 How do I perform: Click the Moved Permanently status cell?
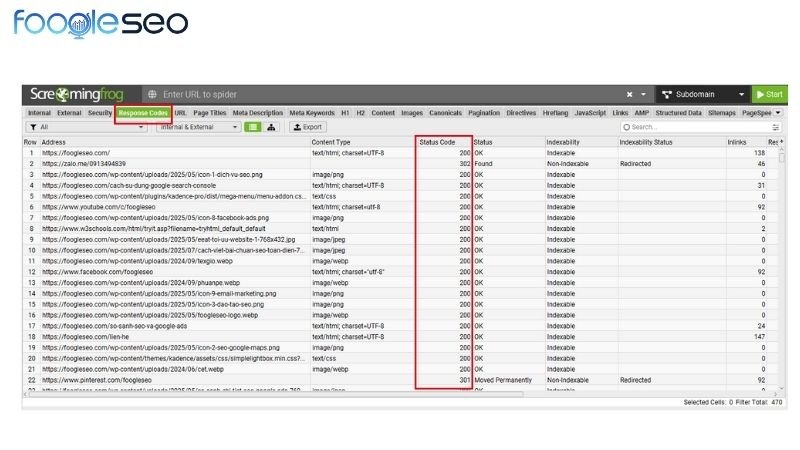[x=503, y=380]
